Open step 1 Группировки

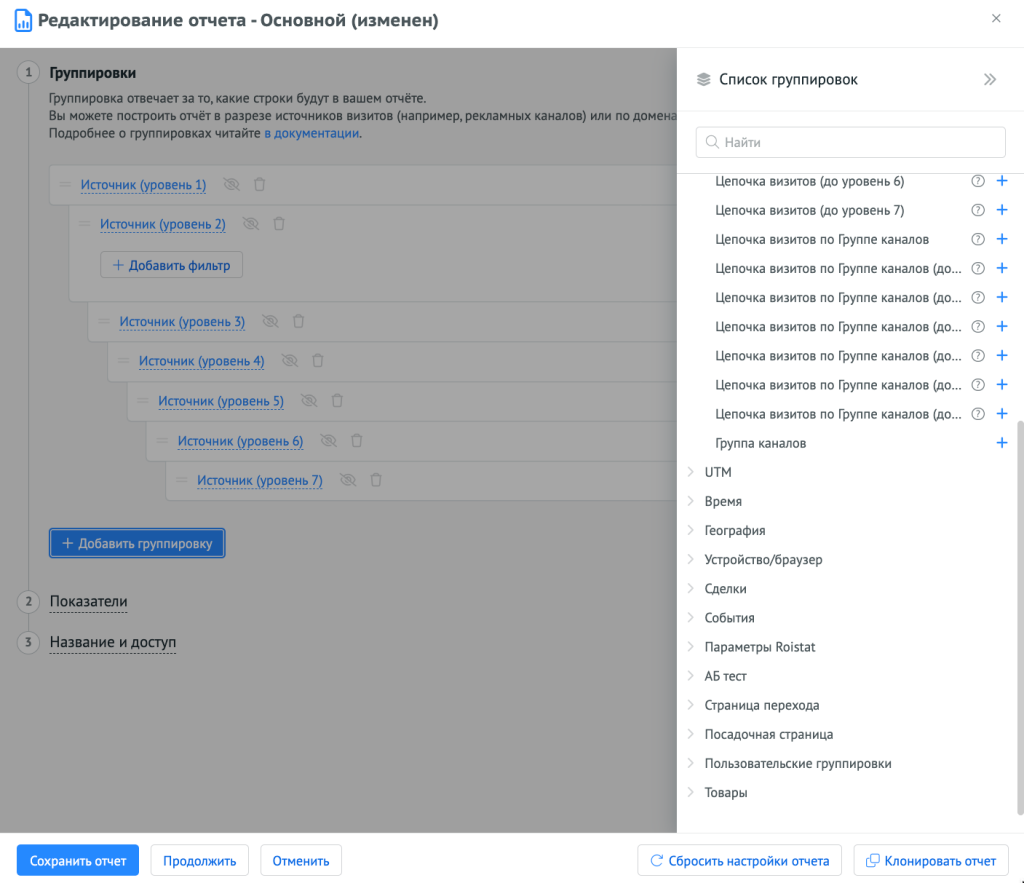tap(93, 72)
